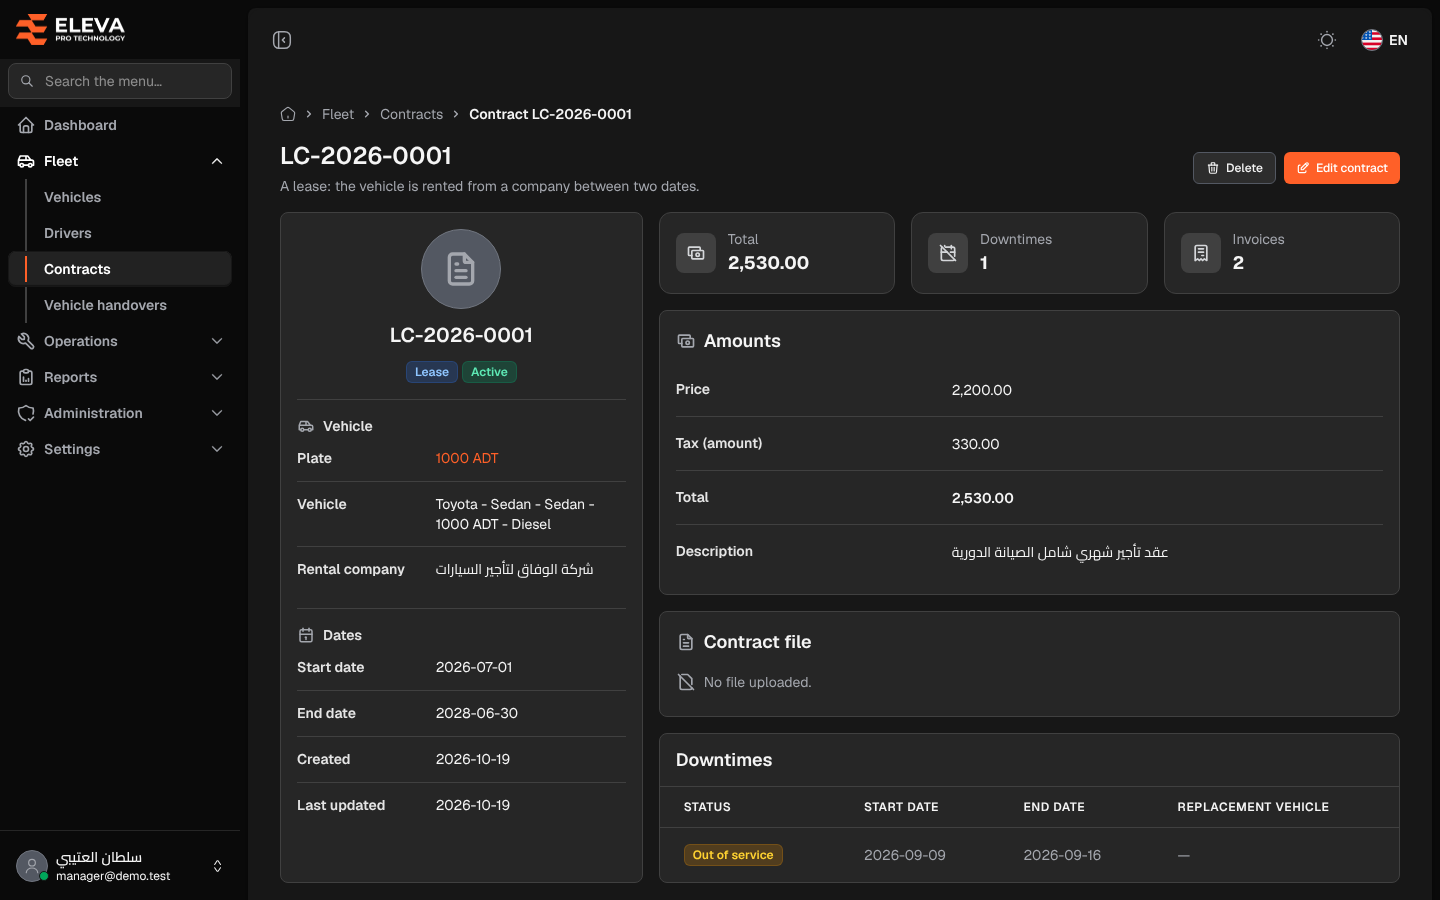Click the Downtimes count card
1440x900 pixels.
tap(1029, 253)
